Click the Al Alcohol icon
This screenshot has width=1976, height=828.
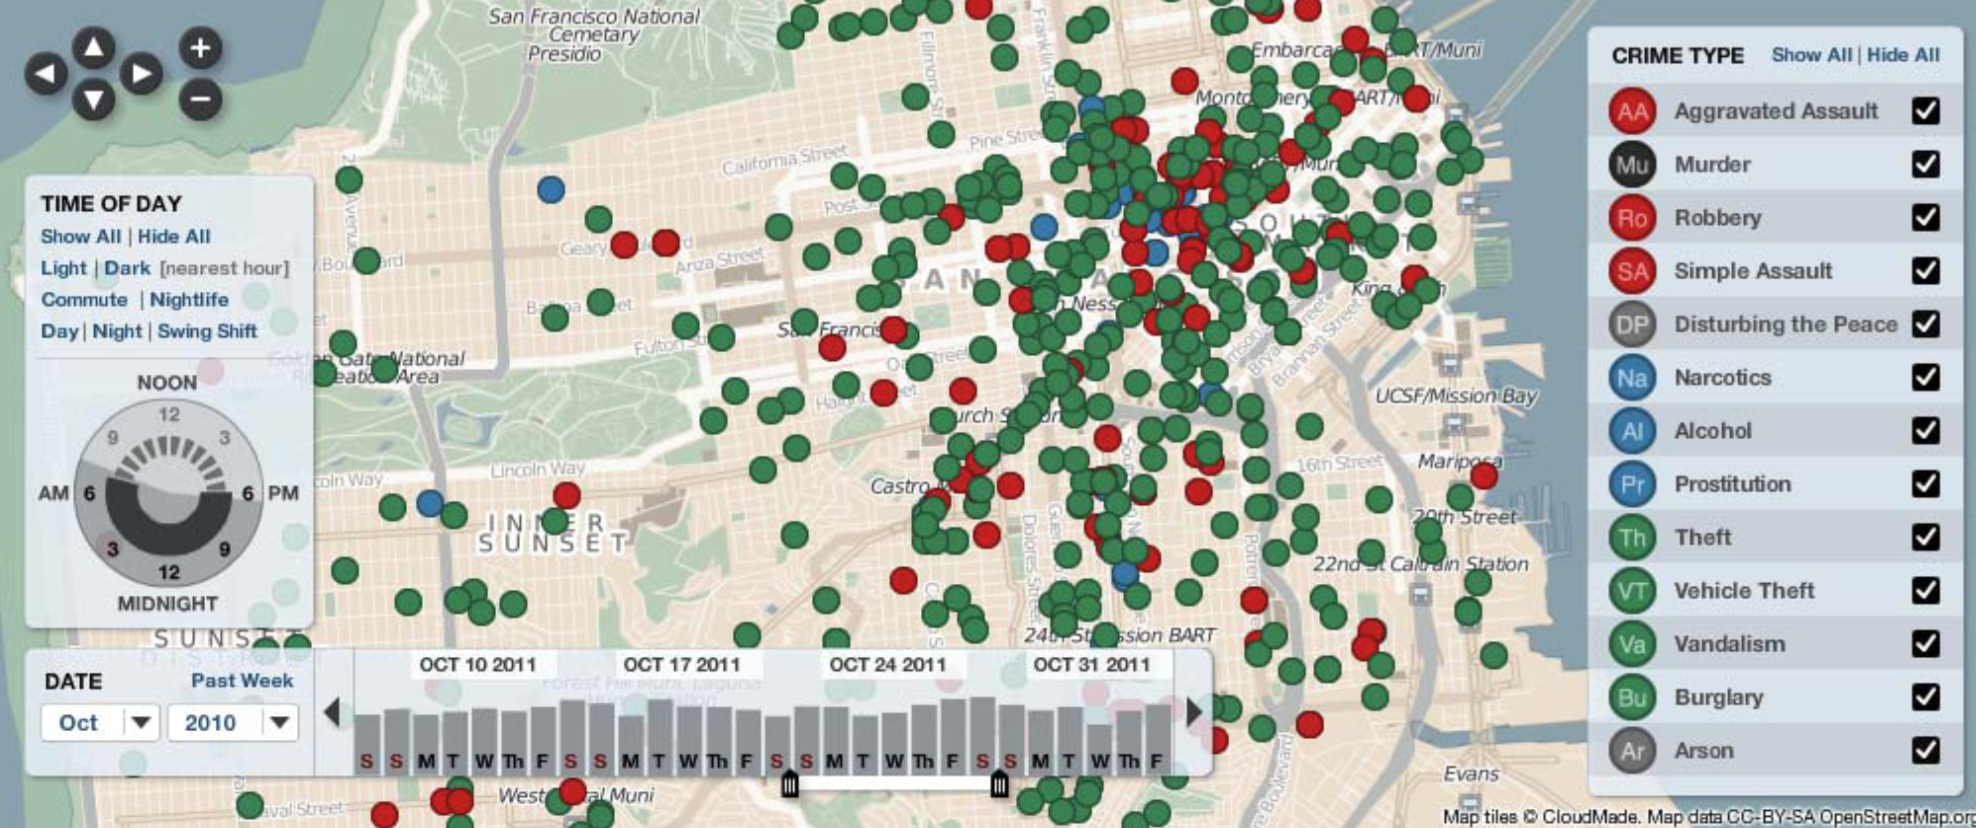coord(1632,431)
